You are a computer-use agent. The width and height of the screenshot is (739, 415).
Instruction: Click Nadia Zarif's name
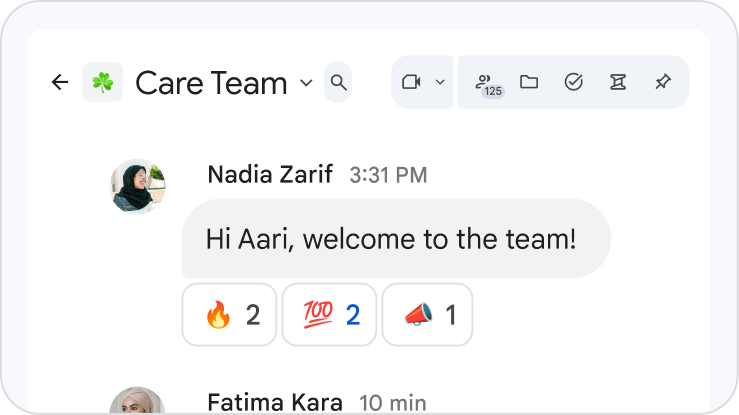pyautogui.click(x=270, y=175)
